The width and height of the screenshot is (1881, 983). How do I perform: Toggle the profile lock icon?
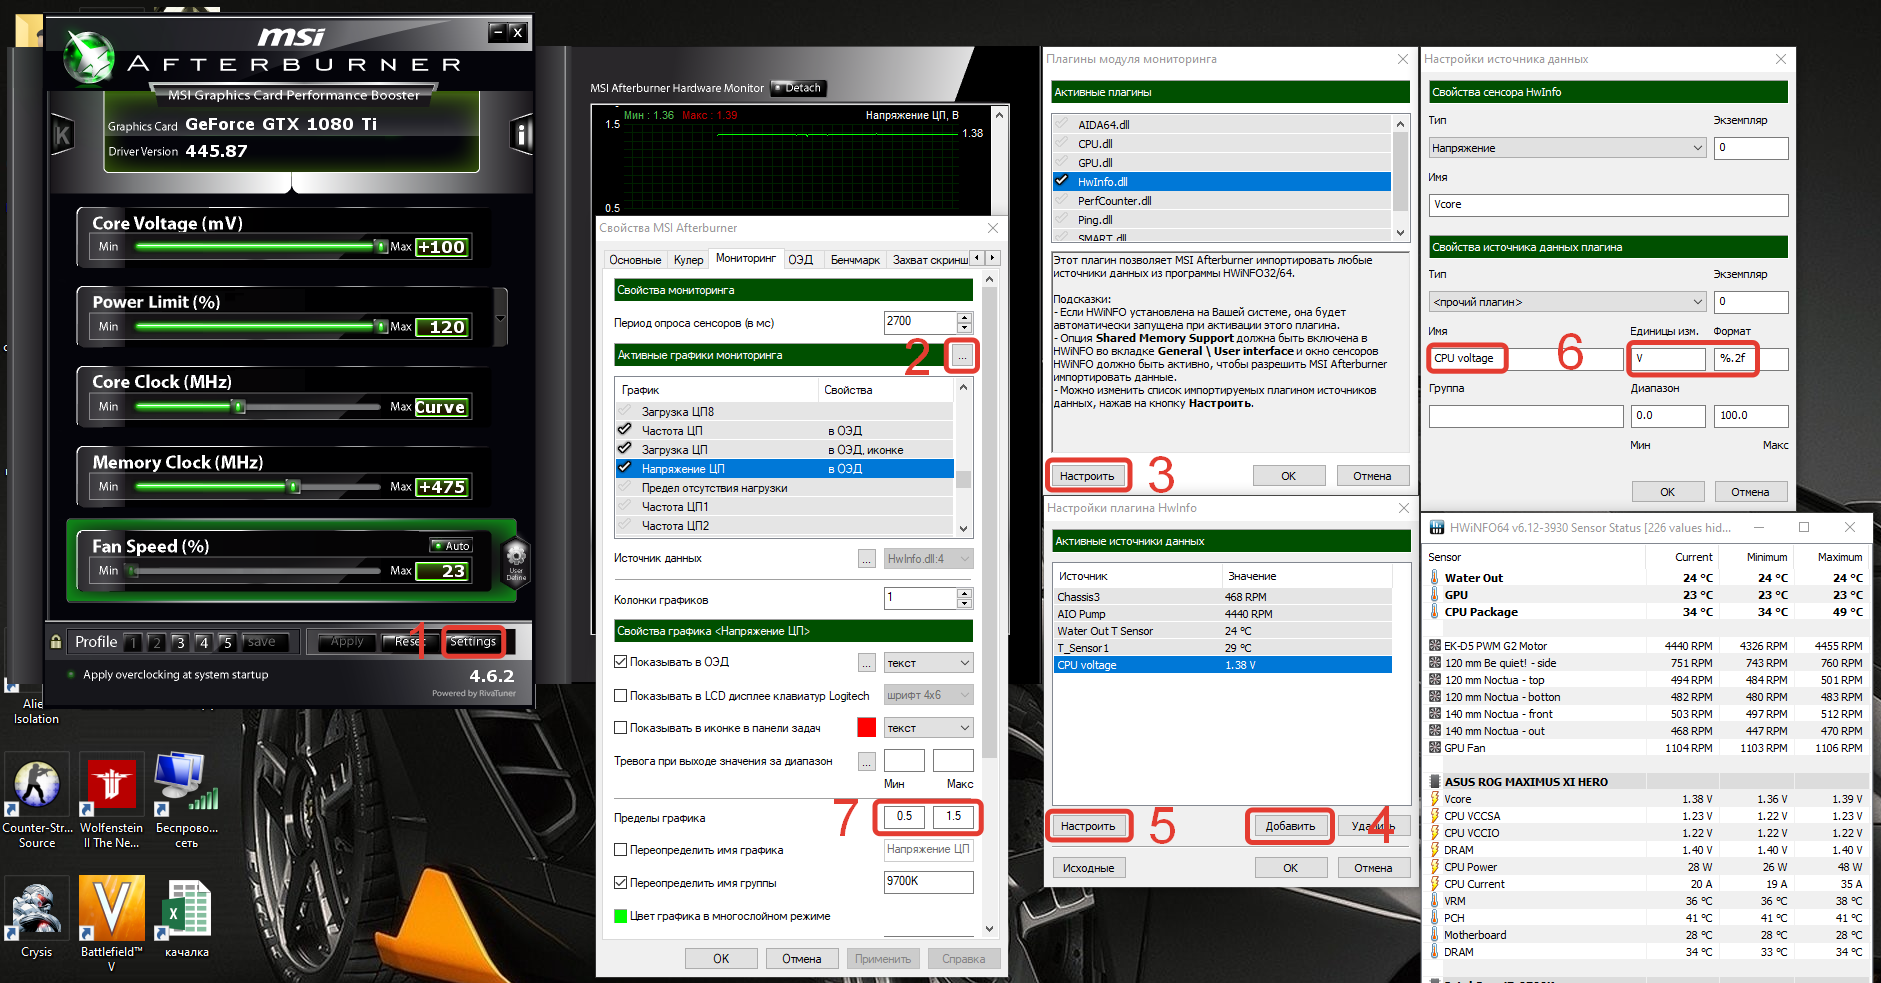click(56, 642)
